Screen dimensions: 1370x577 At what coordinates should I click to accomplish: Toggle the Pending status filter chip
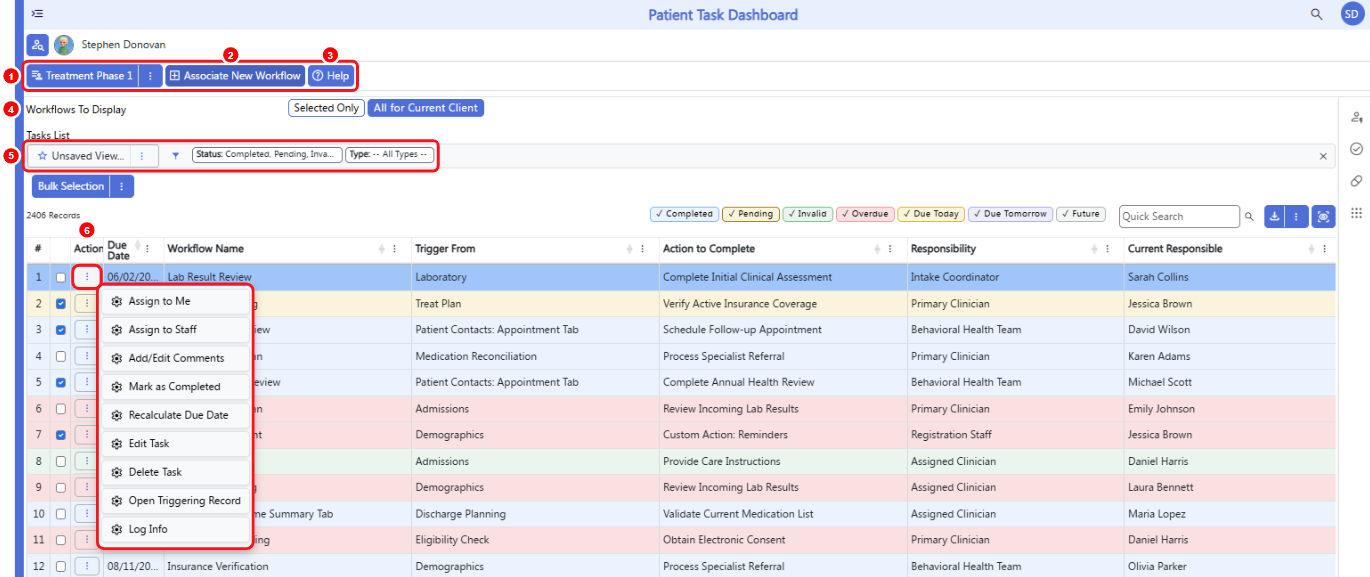tap(750, 214)
